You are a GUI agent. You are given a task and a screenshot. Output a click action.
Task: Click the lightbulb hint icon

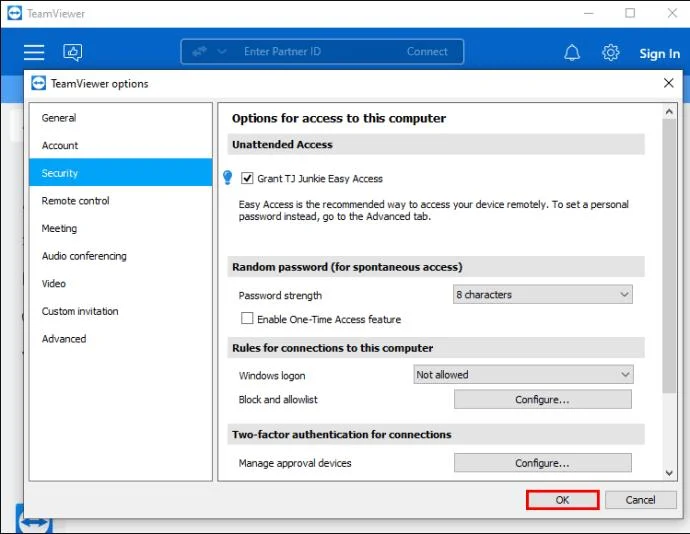click(228, 177)
